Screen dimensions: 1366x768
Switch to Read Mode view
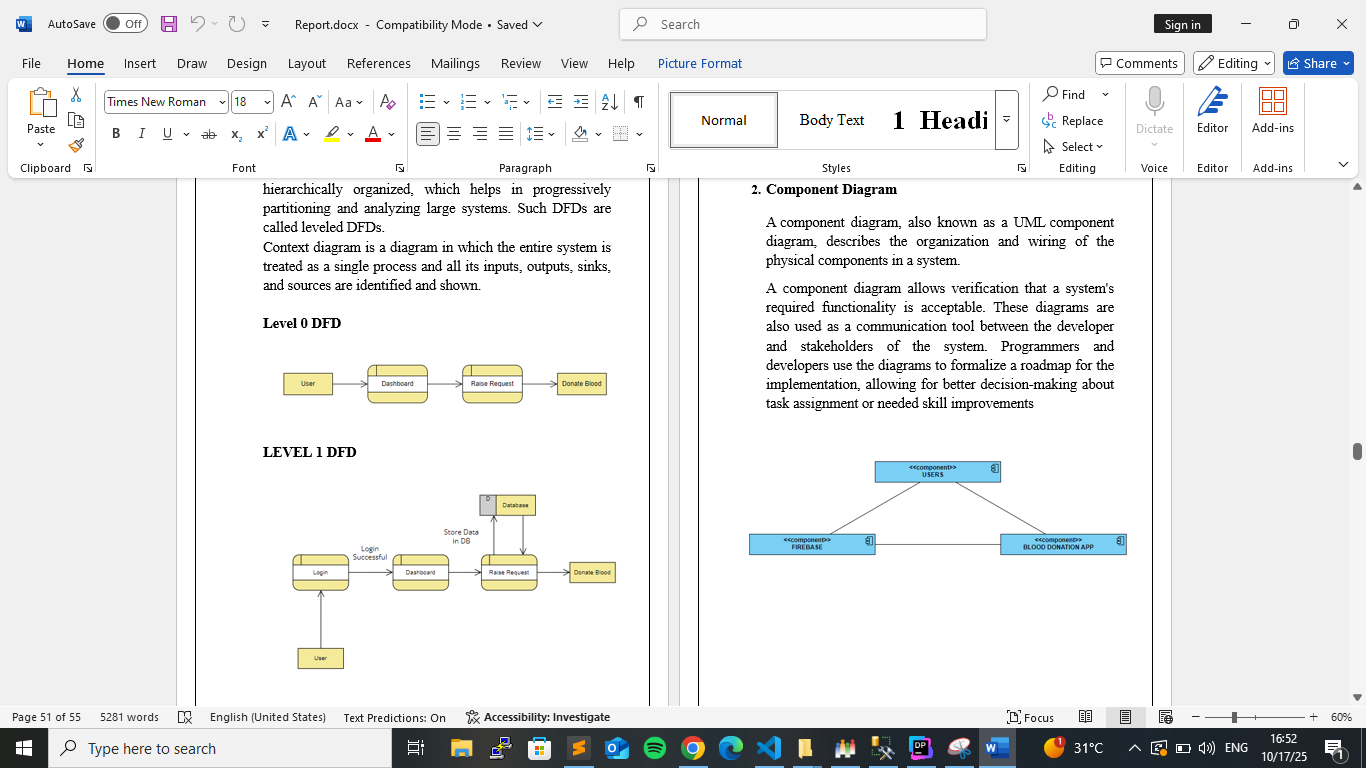1086,717
